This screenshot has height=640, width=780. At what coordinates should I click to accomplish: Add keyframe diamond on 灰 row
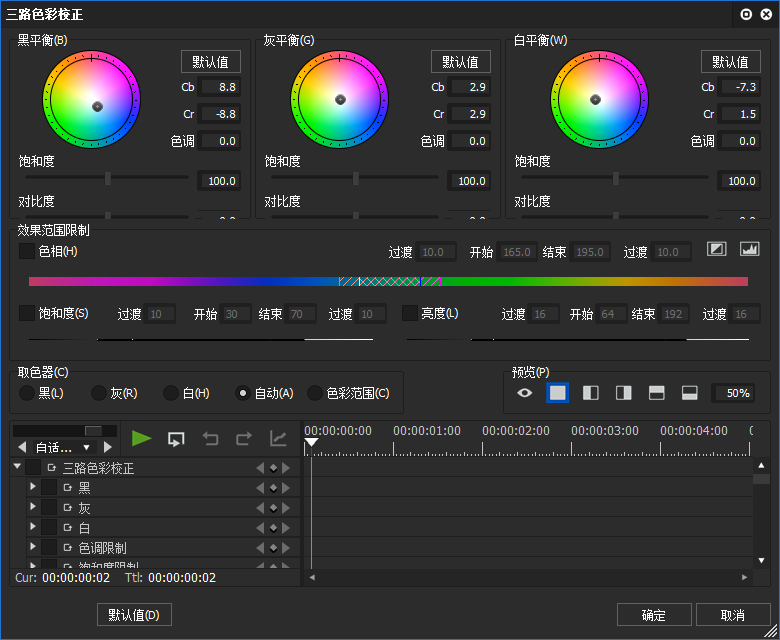point(273,508)
